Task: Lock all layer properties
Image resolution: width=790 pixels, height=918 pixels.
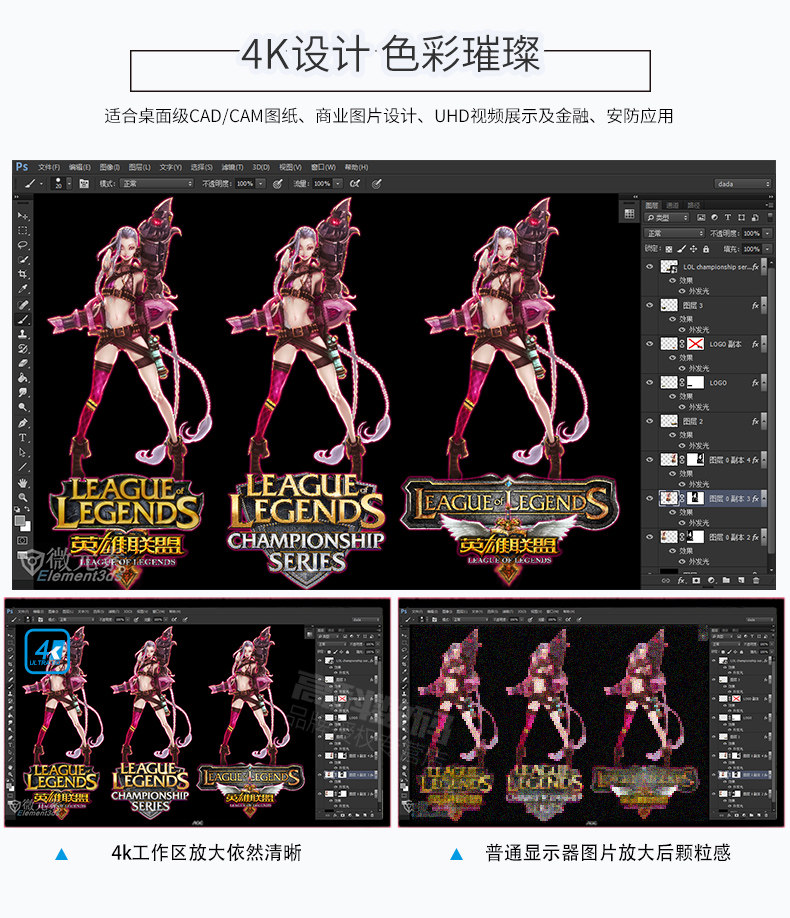Action: click(706, 249)
